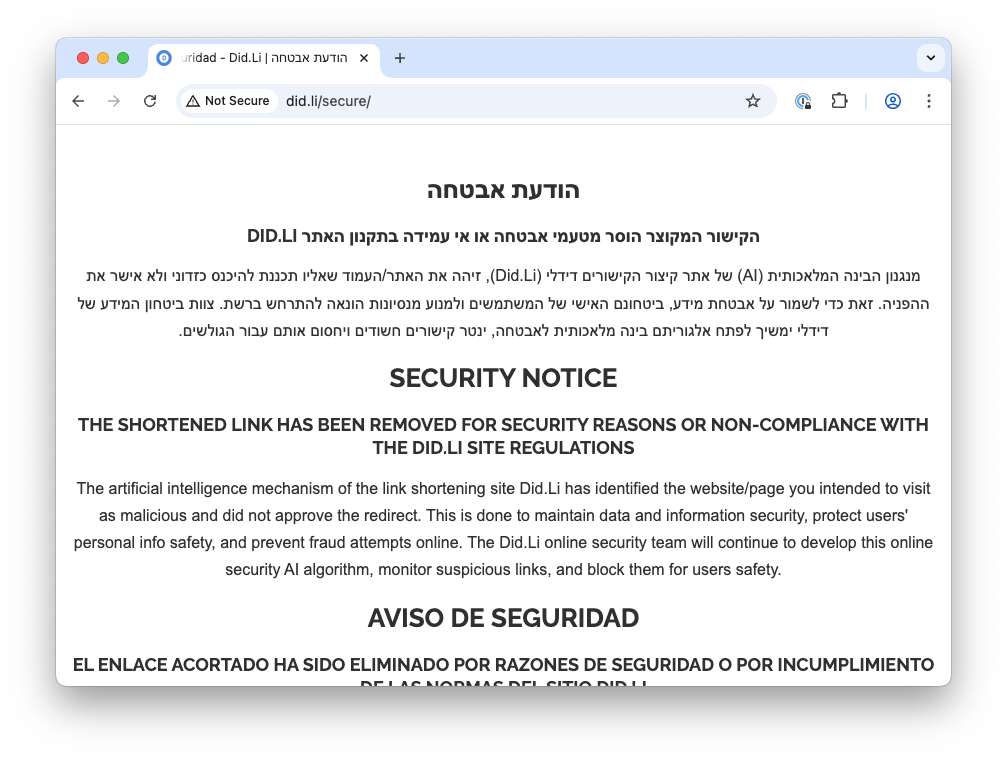Maximize the window with green button
This screenshot has height=760, width=1007.
(123, 58)
